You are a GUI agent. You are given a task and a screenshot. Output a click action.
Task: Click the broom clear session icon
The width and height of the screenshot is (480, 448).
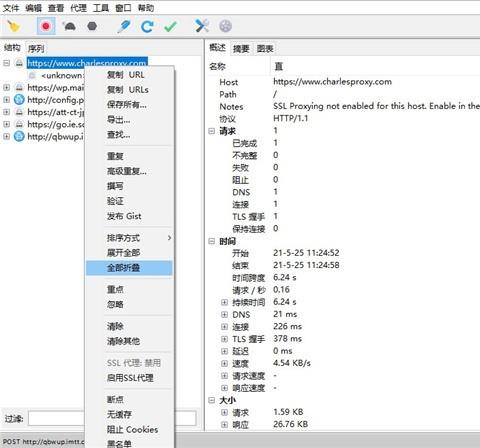[x=14, y=26]
